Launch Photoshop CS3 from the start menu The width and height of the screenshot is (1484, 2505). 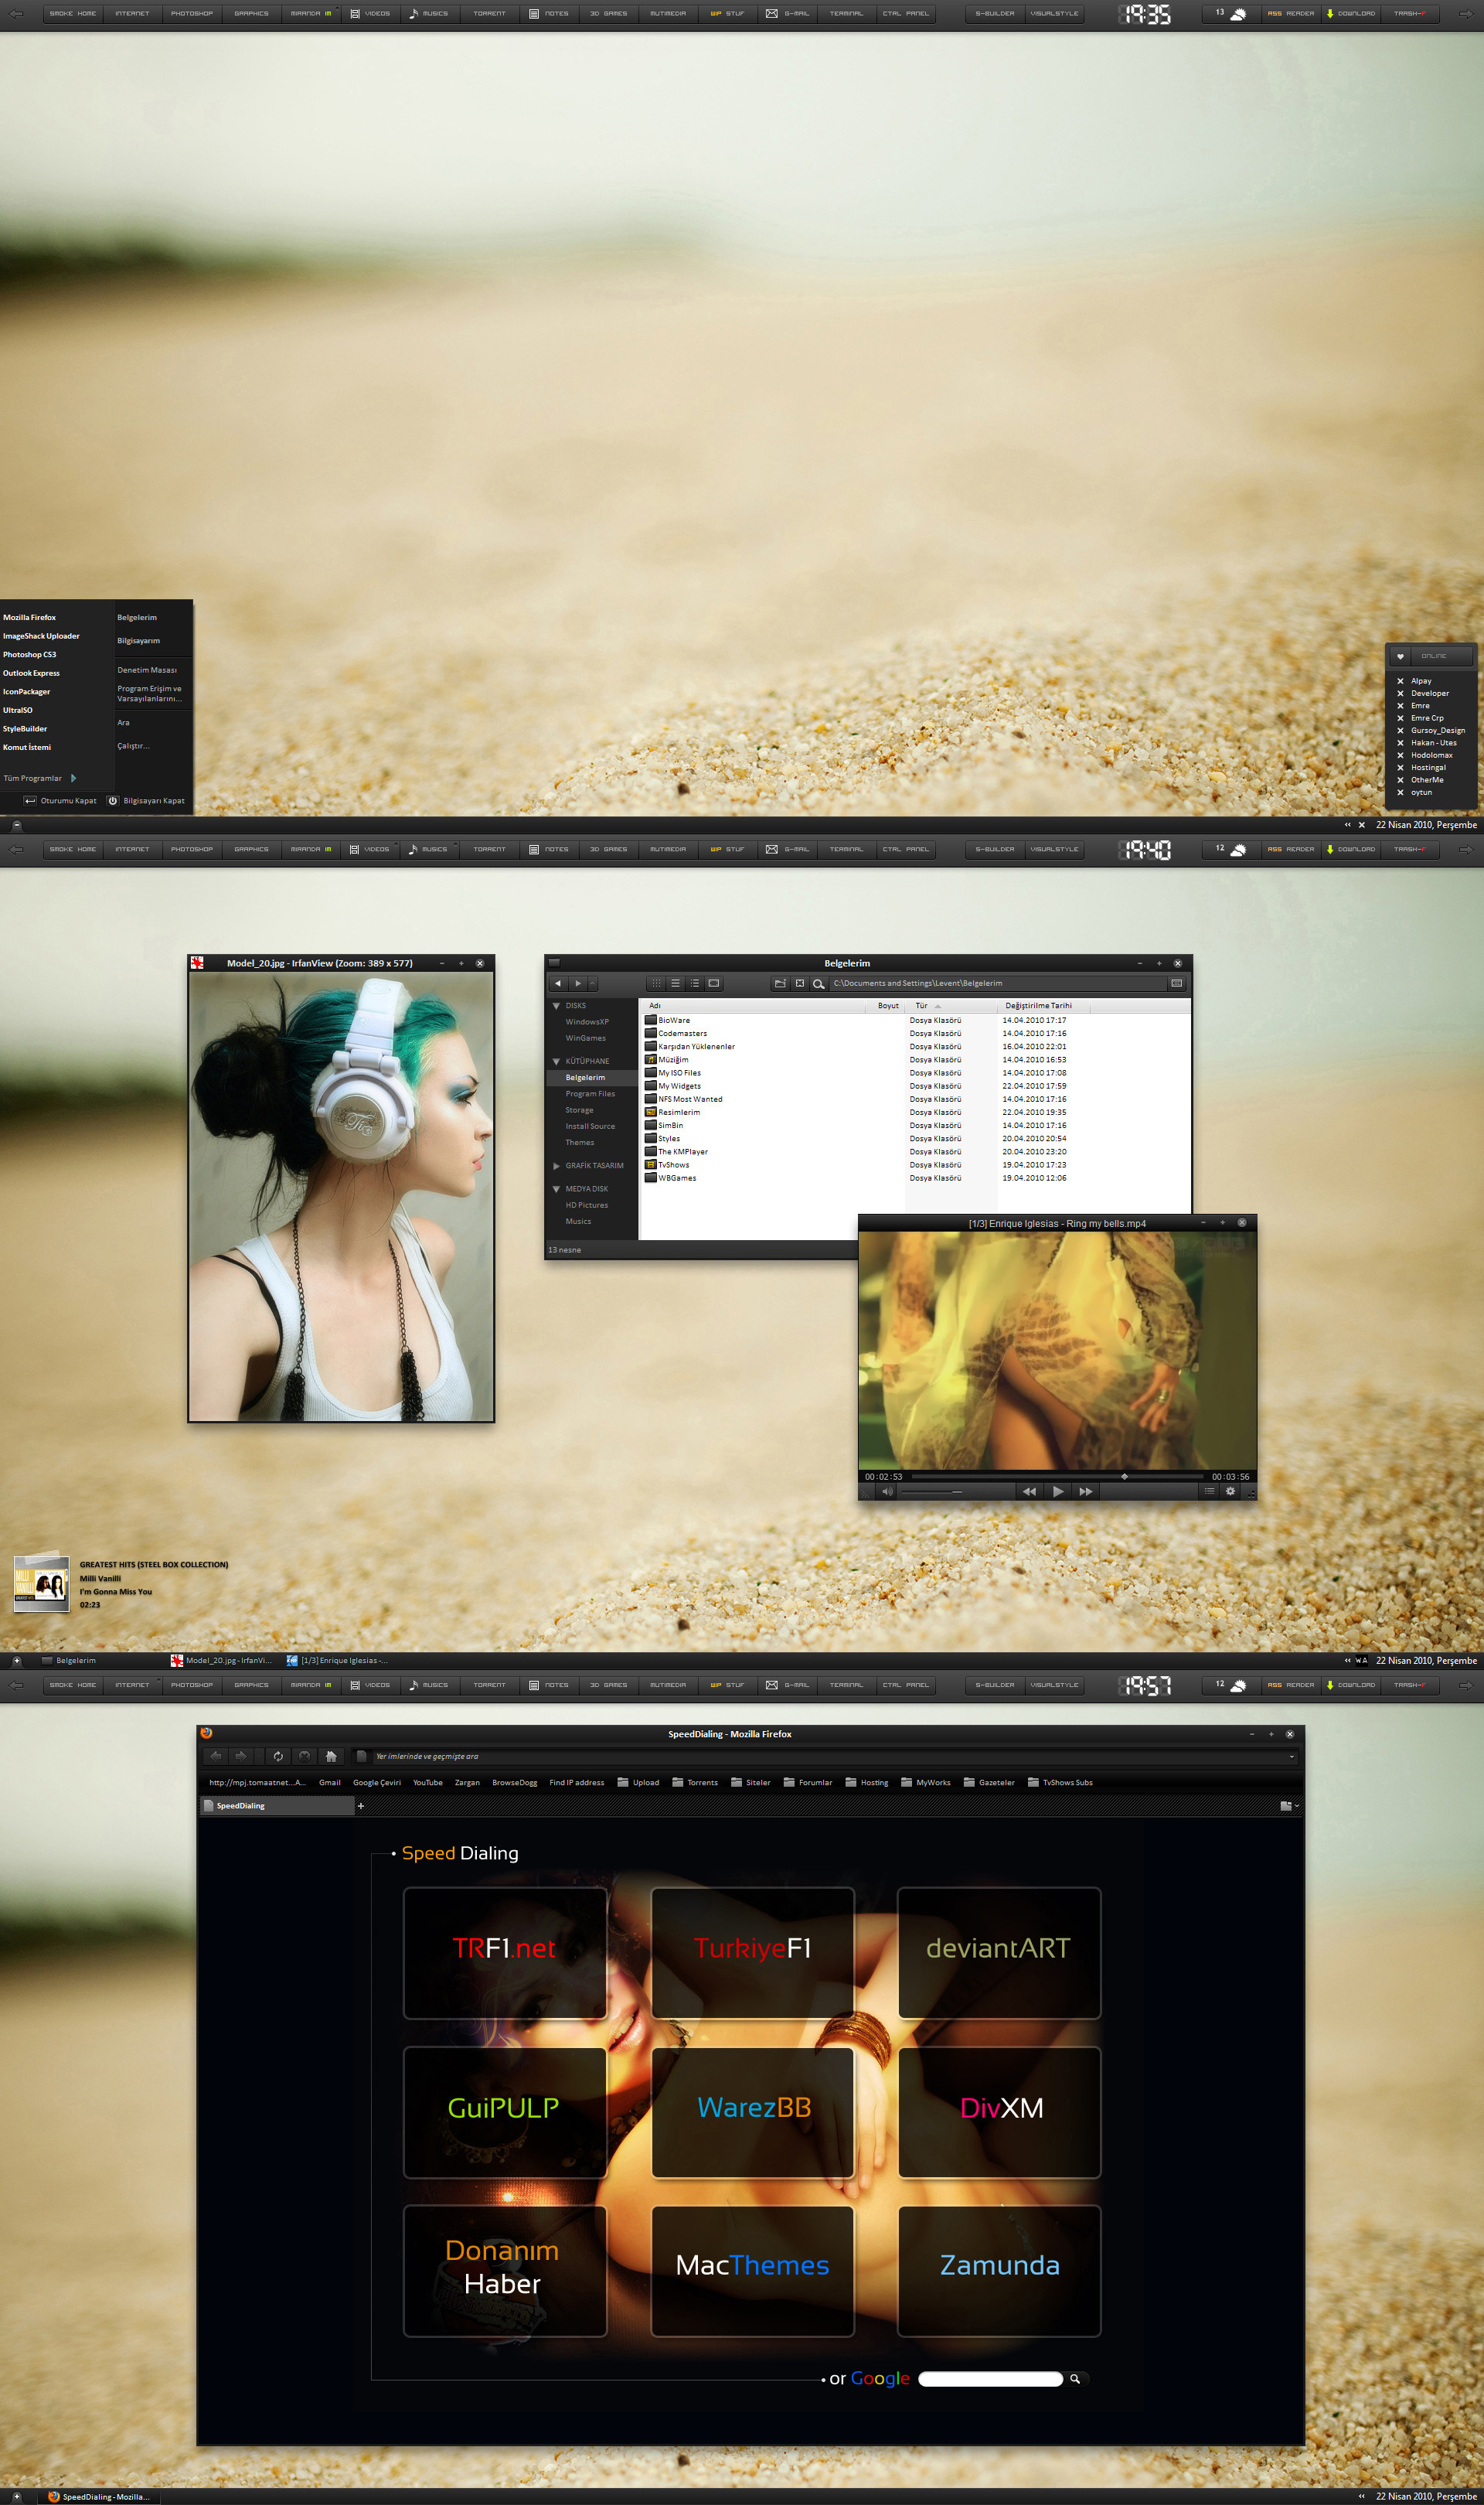click(x=30, y=654)
